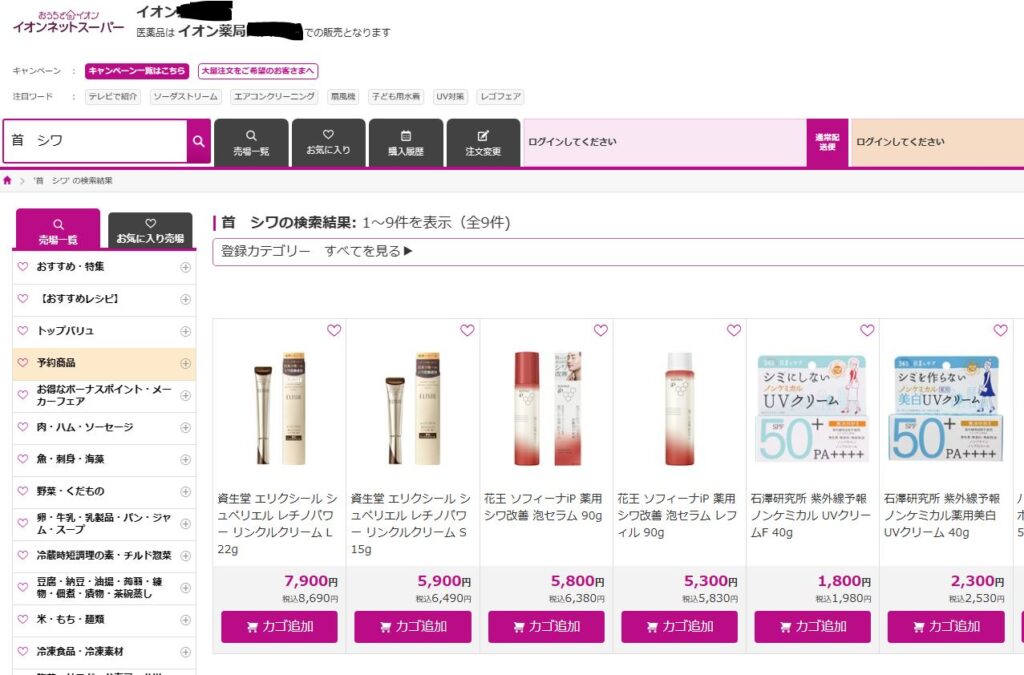Click the テレビで紹介 keyword tag
Screen dimensions: 1024x675
coord(113,97)
